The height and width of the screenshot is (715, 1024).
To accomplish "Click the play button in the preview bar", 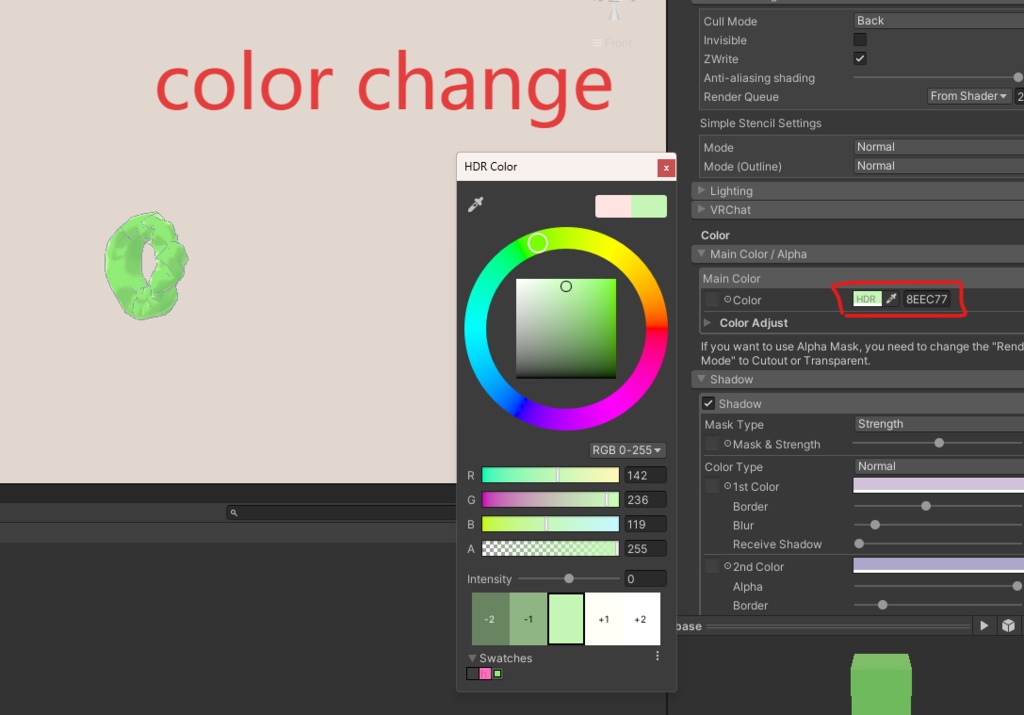I will (984, 626).
